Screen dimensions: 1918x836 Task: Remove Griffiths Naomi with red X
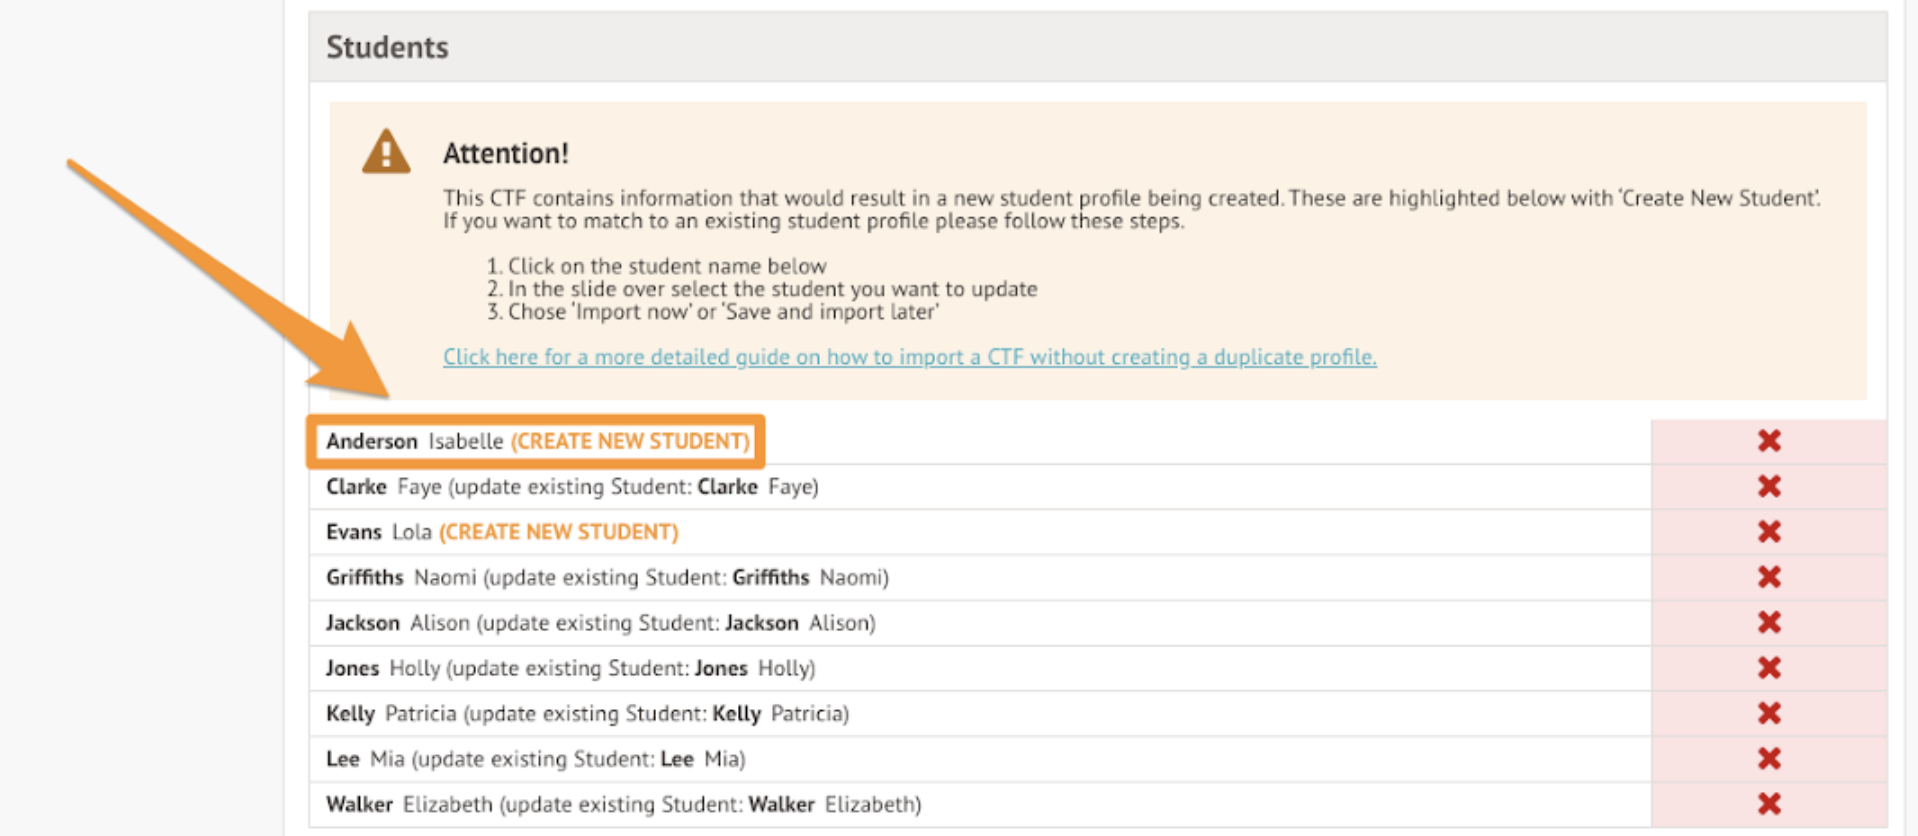click(x=1768, y=577)
